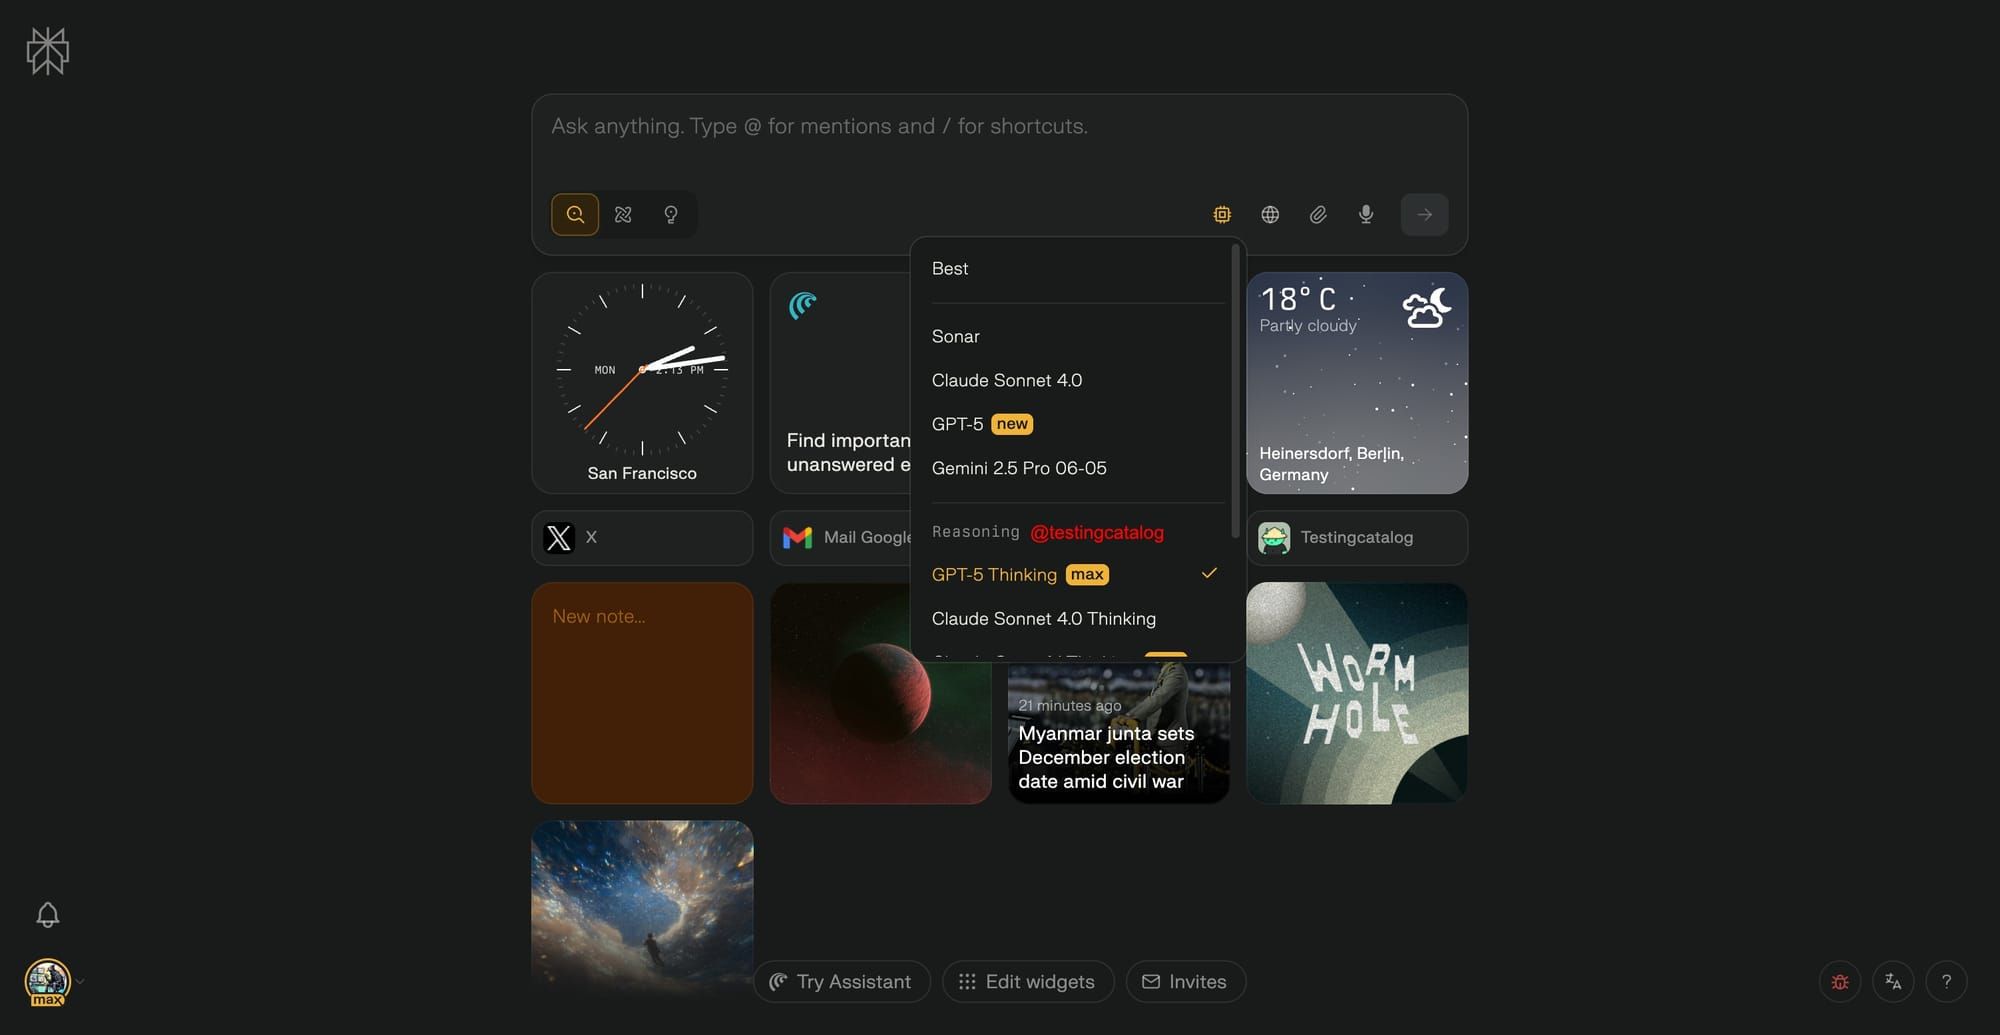Image resolution: width=2000 pixels, height=1035 pixels.
Task: Open the profile avatar menu
Action: (x=47, y=982)
